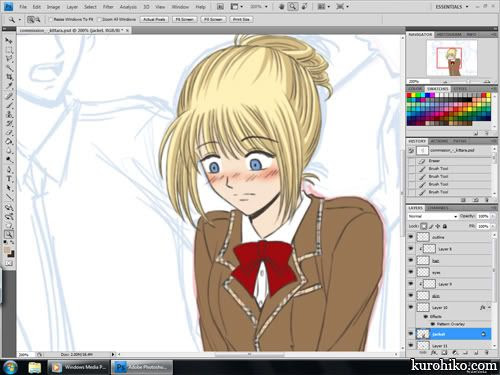The width and height of the screenshot is (500, 375).
Task: Hide the jacket layer
Action: [x=411, y=334]
